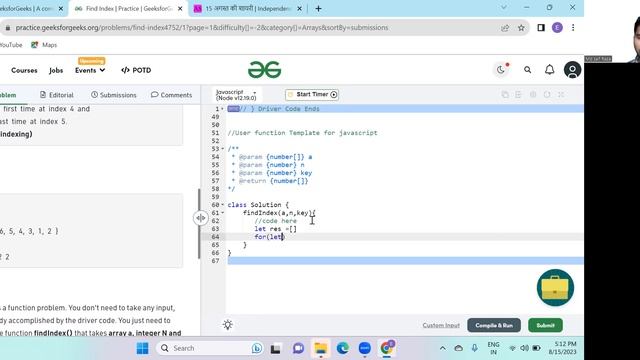Collapse the findIndex fold at line 61

coord(222,213)
